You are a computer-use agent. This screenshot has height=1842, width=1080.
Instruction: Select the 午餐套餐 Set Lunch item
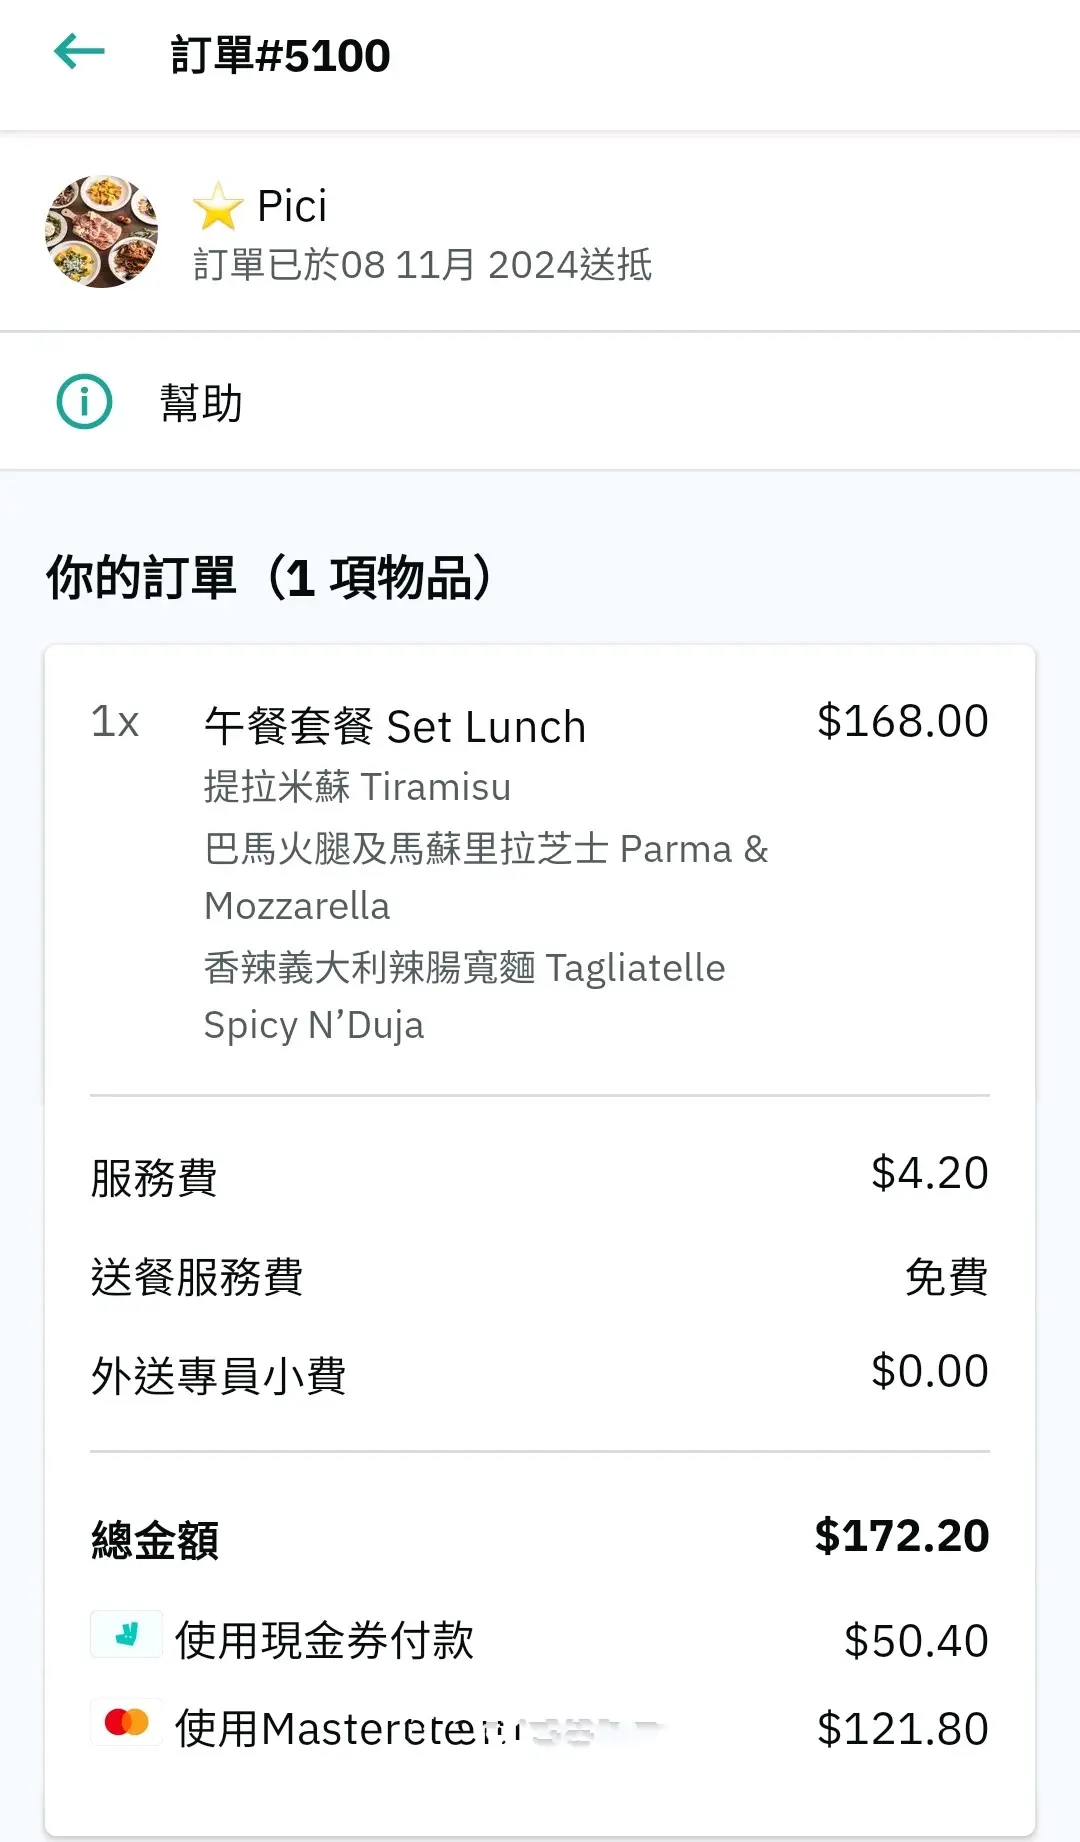click(x=395, y=727)
